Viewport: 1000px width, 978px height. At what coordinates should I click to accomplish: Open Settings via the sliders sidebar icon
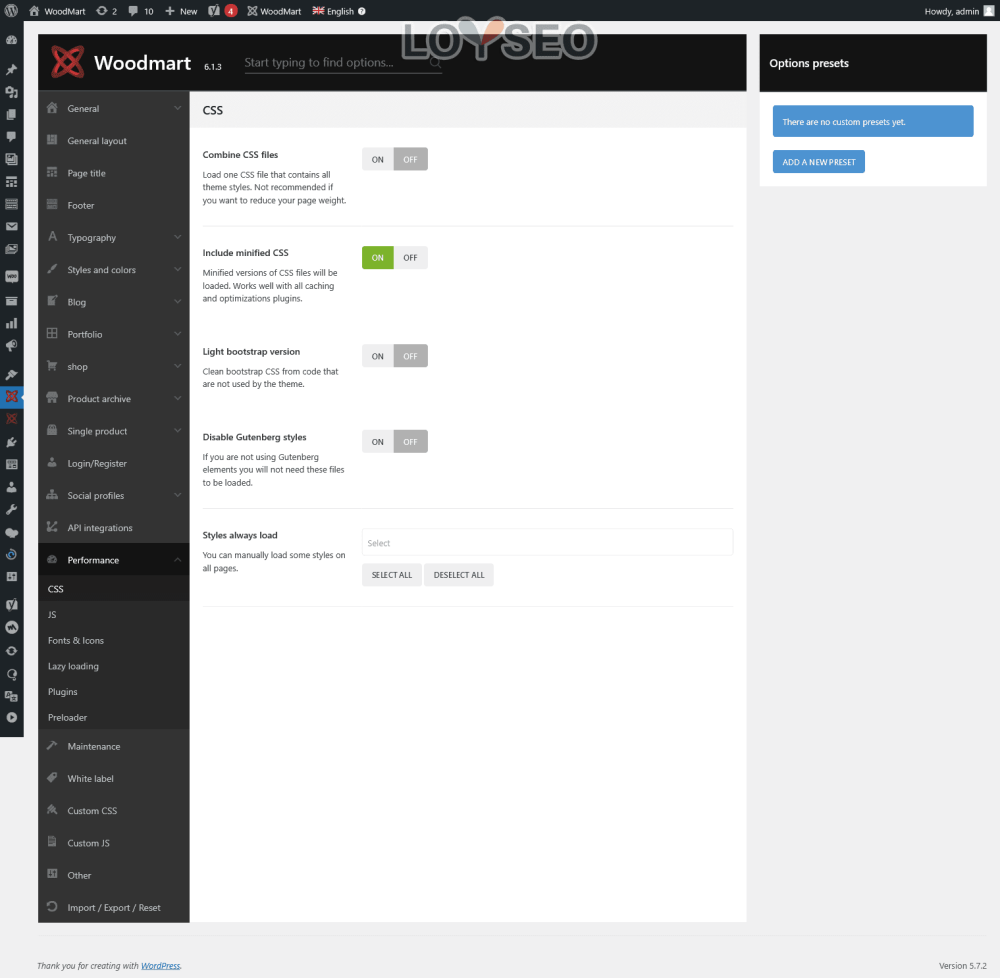point(11,577)
